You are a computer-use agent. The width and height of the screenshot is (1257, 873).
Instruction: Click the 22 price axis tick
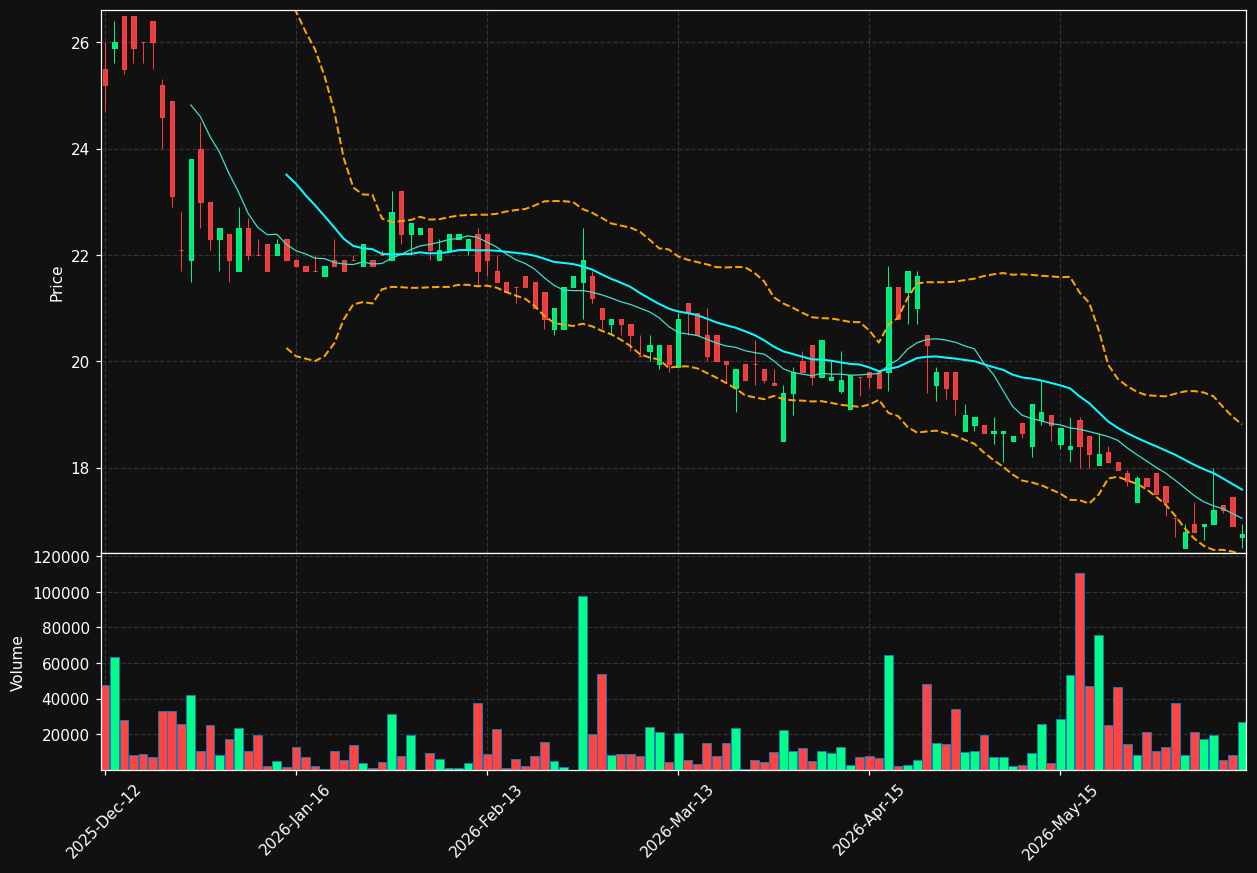pyautogui.click(x=80, y=256)
